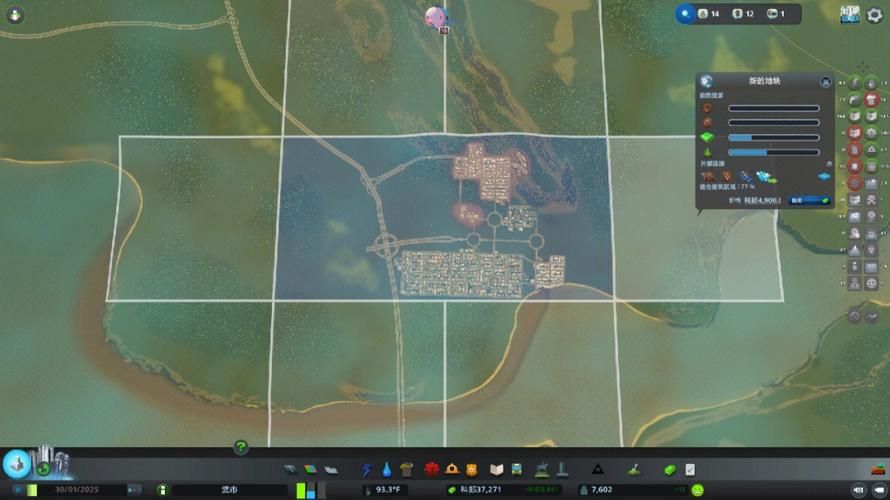Image resolution: width=890 pixels, height=500 pixels.
Task: Open the Roads build menu
Action: coord(290,469)
